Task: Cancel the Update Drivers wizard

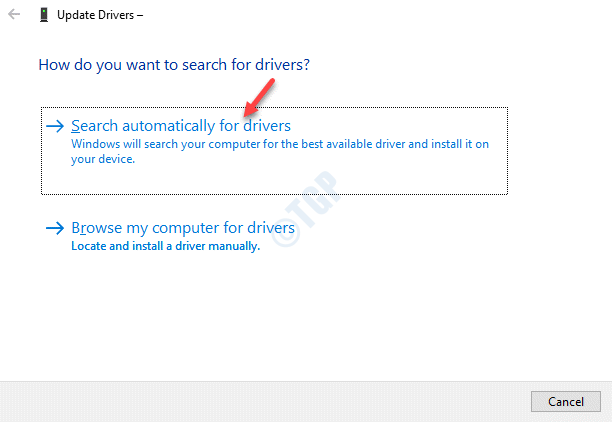Action: pos(566,401)
